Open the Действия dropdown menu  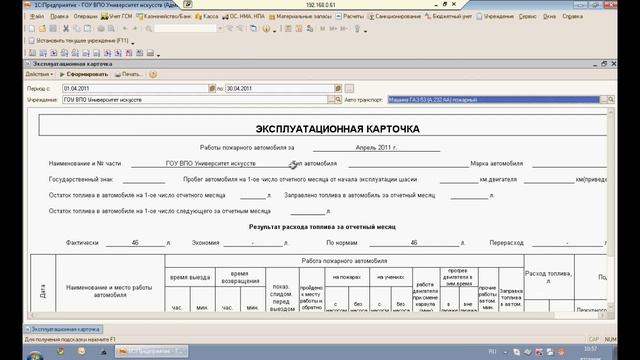[x=39, y=74]
